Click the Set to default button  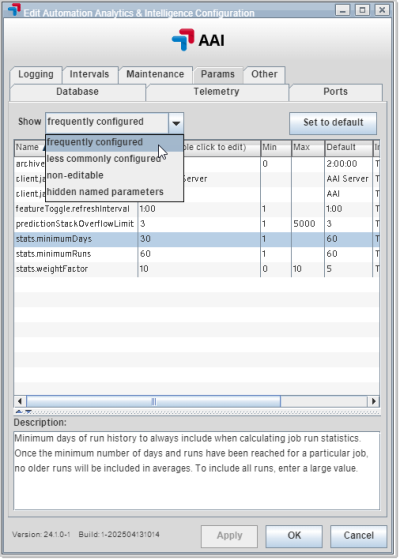[x=333, y=123]
